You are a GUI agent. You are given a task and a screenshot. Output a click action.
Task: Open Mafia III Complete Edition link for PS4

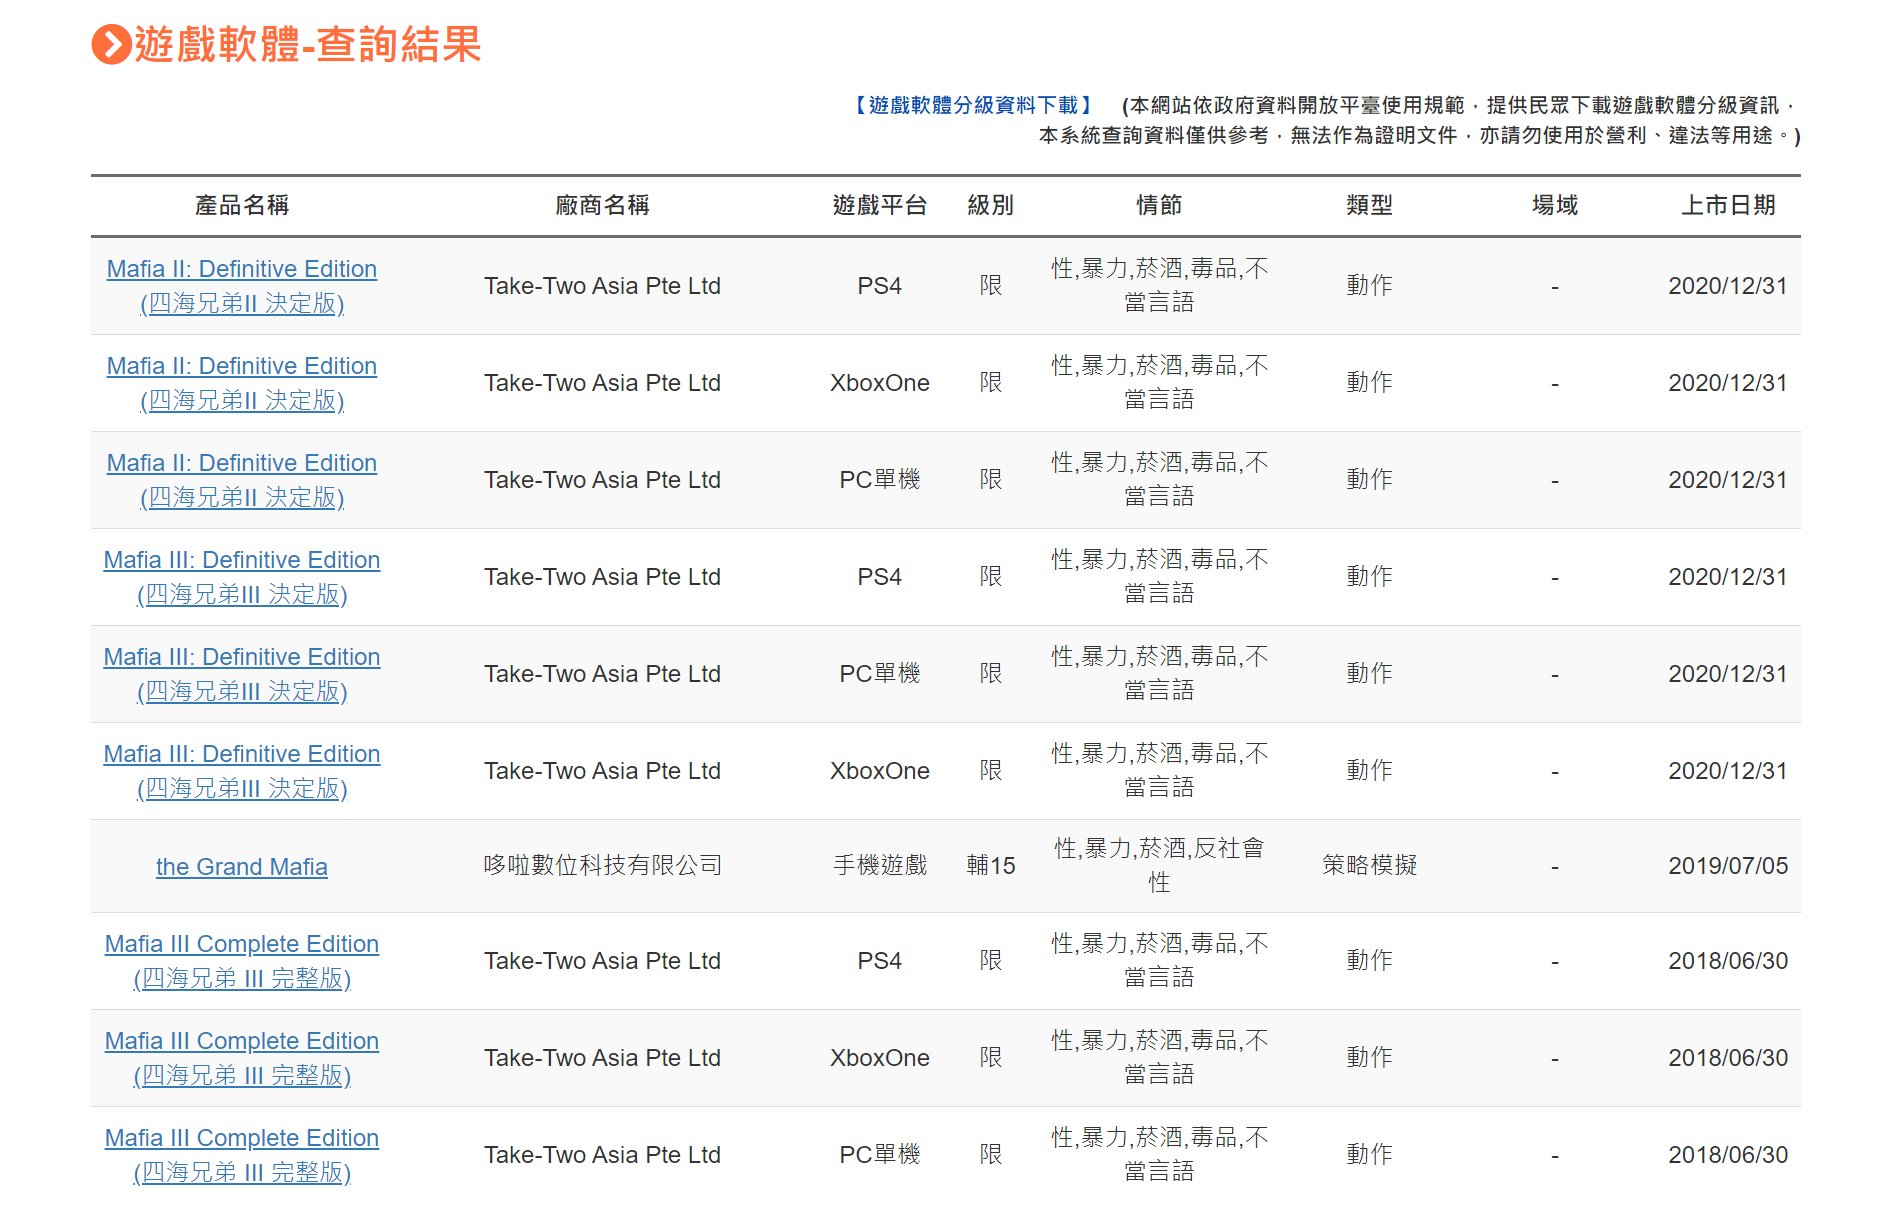[242, 945]
